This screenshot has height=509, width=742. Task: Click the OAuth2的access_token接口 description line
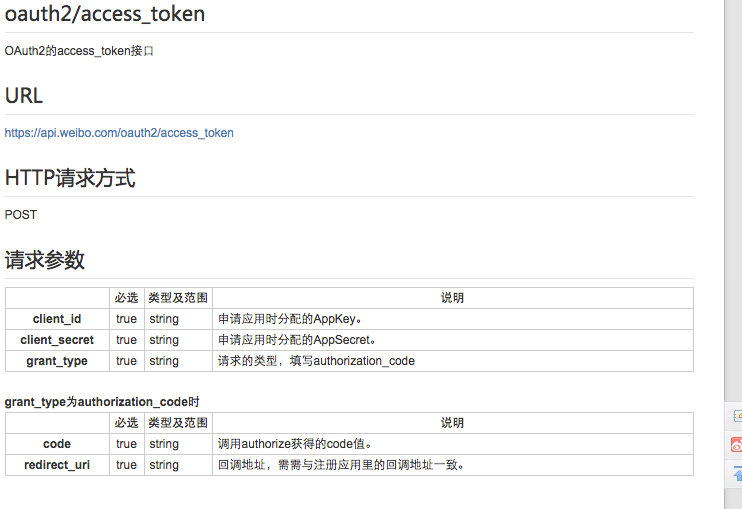(79, 51)
